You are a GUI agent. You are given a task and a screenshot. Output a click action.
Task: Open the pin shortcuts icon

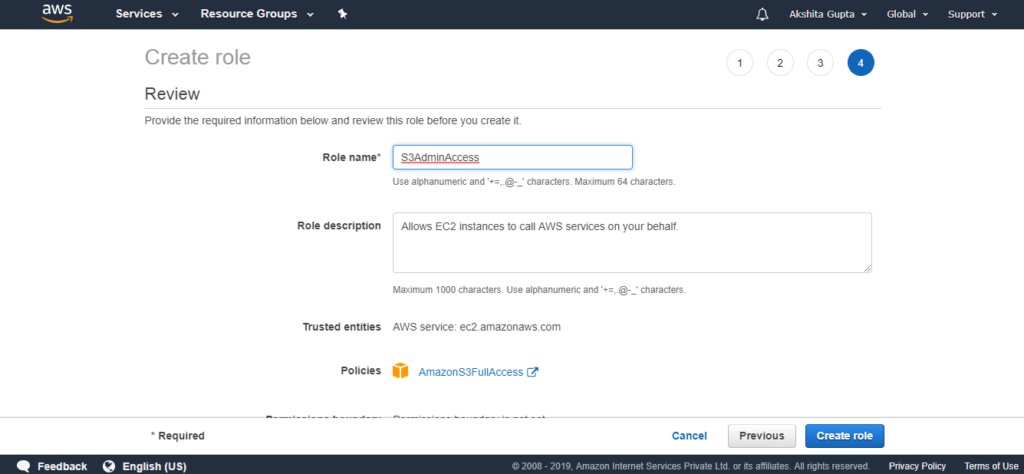coord(342,14)
